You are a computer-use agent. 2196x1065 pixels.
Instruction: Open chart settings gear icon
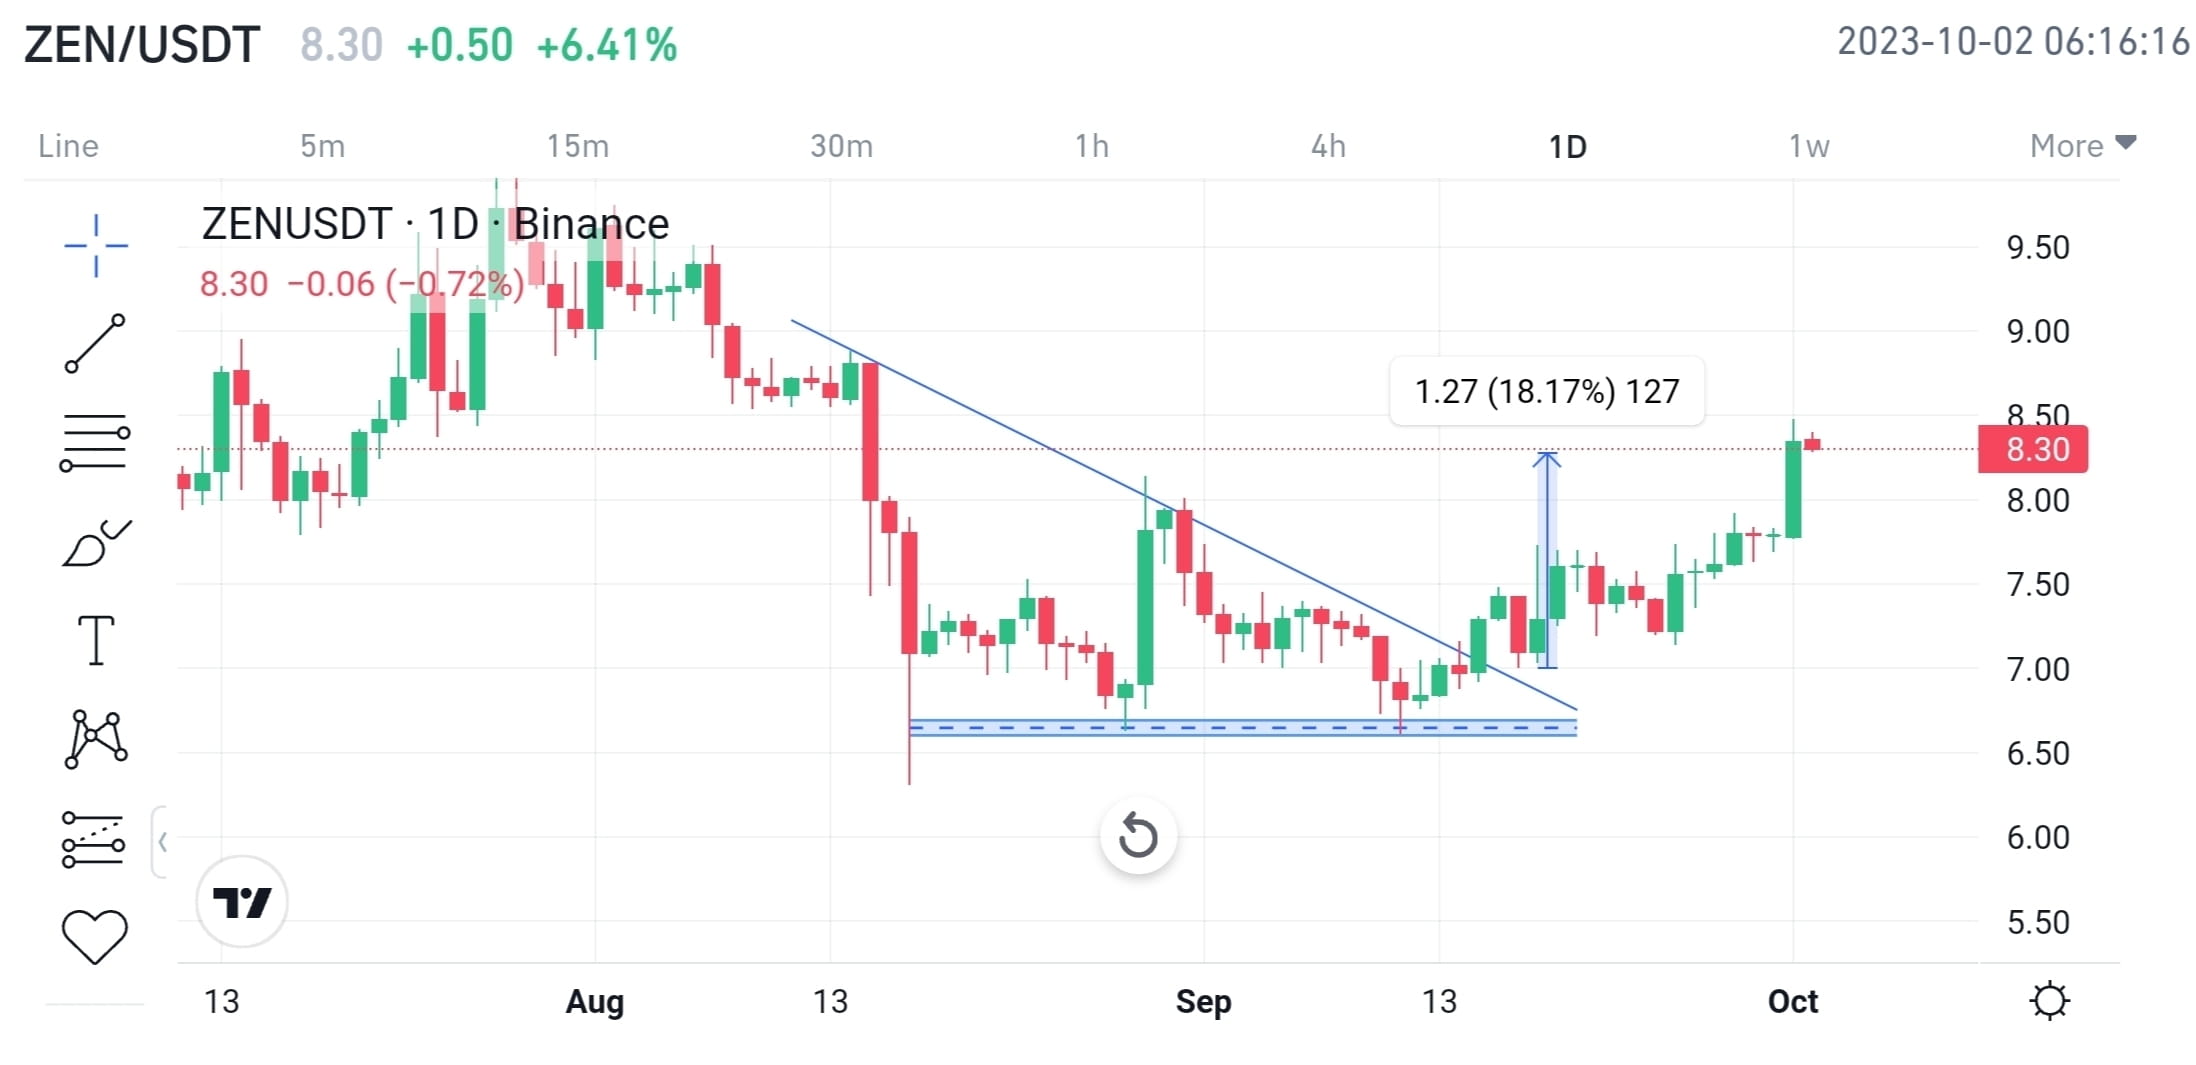click(2050, 1001)
